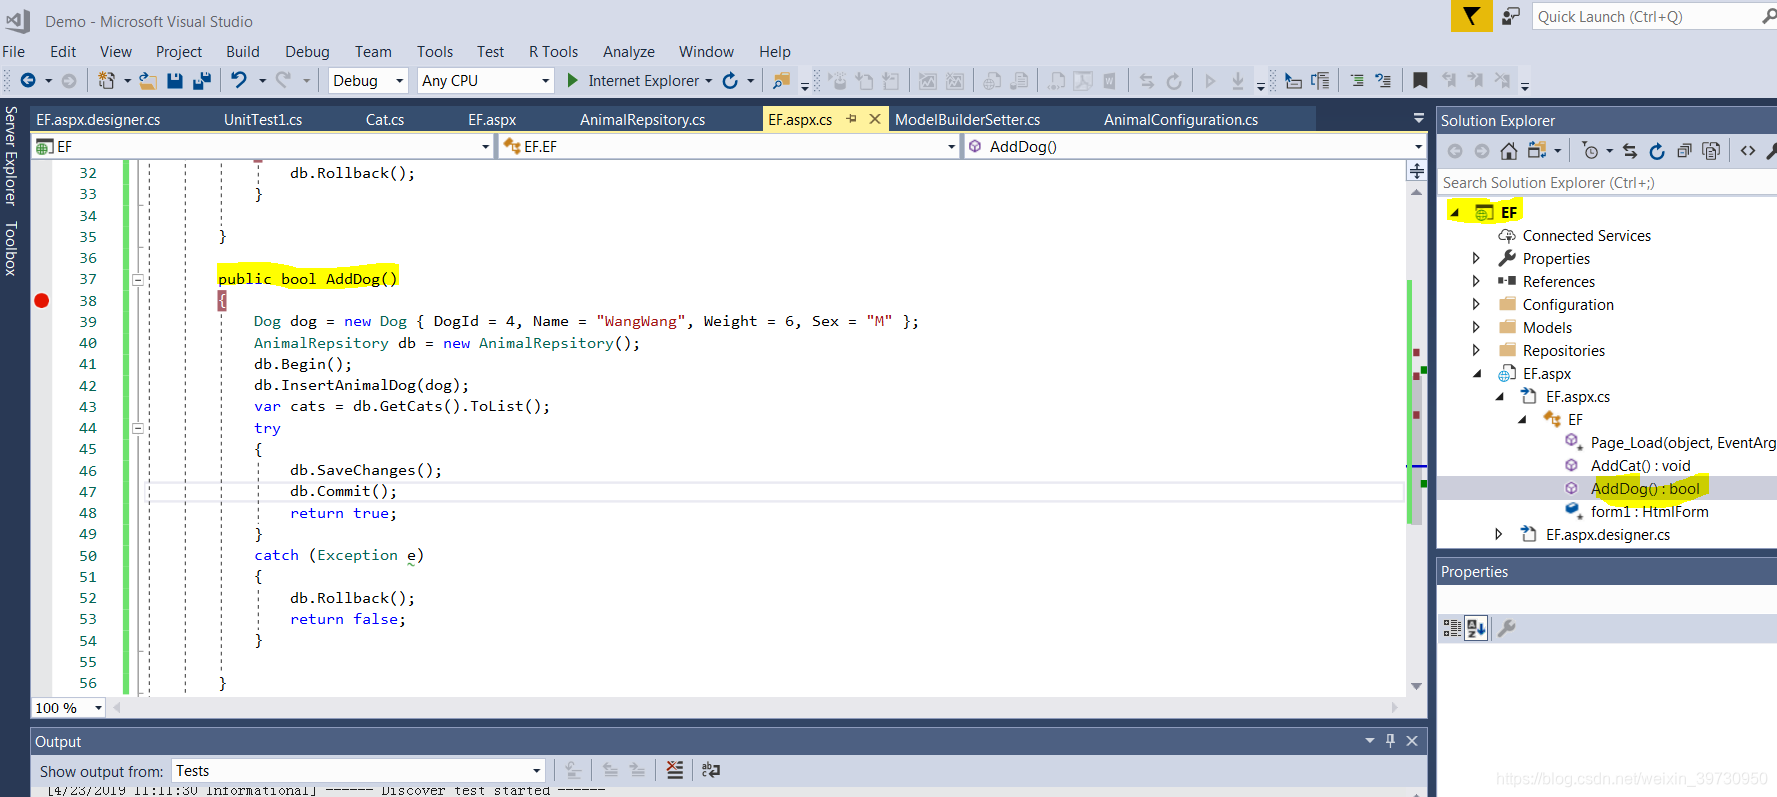Screen dimensions: 1777x797
Task: Click the Refresh browser link icon
Action: point(730,80)
